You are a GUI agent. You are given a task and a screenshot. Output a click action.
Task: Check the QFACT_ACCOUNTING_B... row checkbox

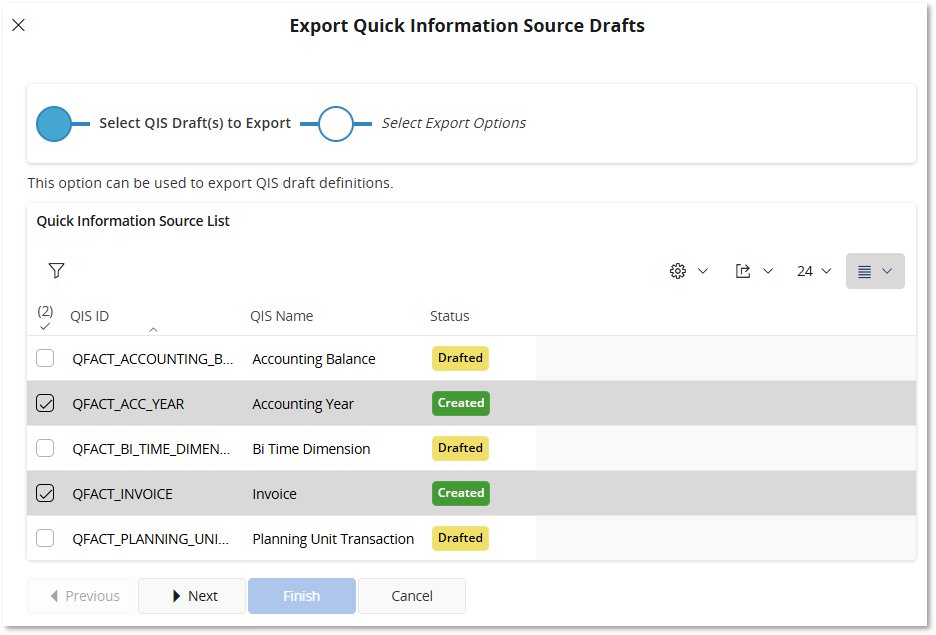pyautogui.click(x=45, y=358)
